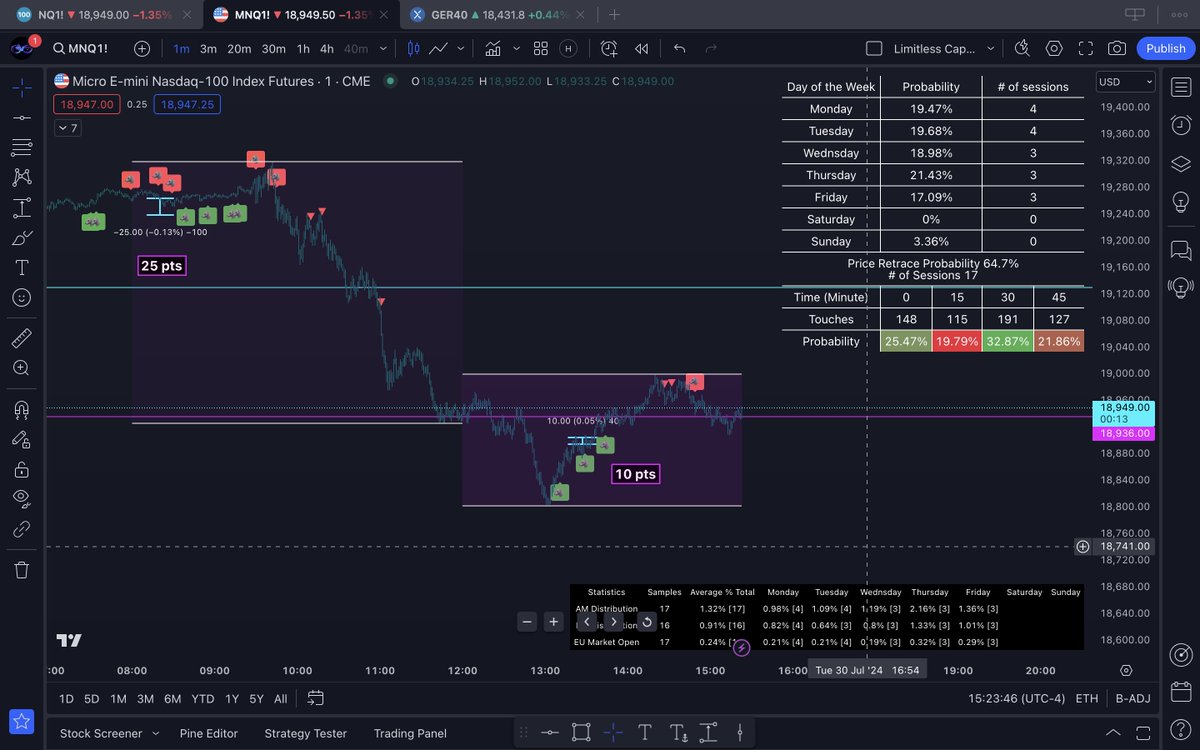The image size is (1200, 750).
Task: Toggle magnet mode
Action: 21,409
